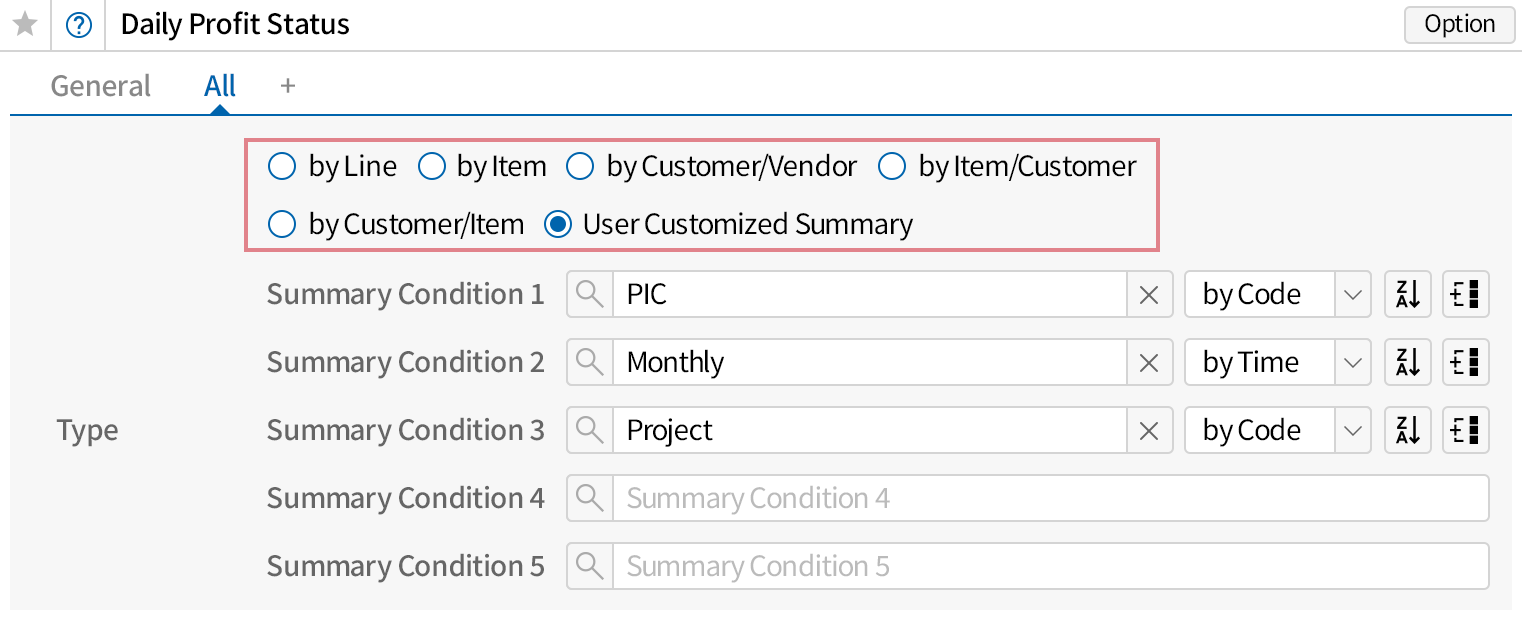The height and width of the screenshot is (620, 1522).
Task: Click search icon for Summary Condition 4
Action: [x=590, y=498]
